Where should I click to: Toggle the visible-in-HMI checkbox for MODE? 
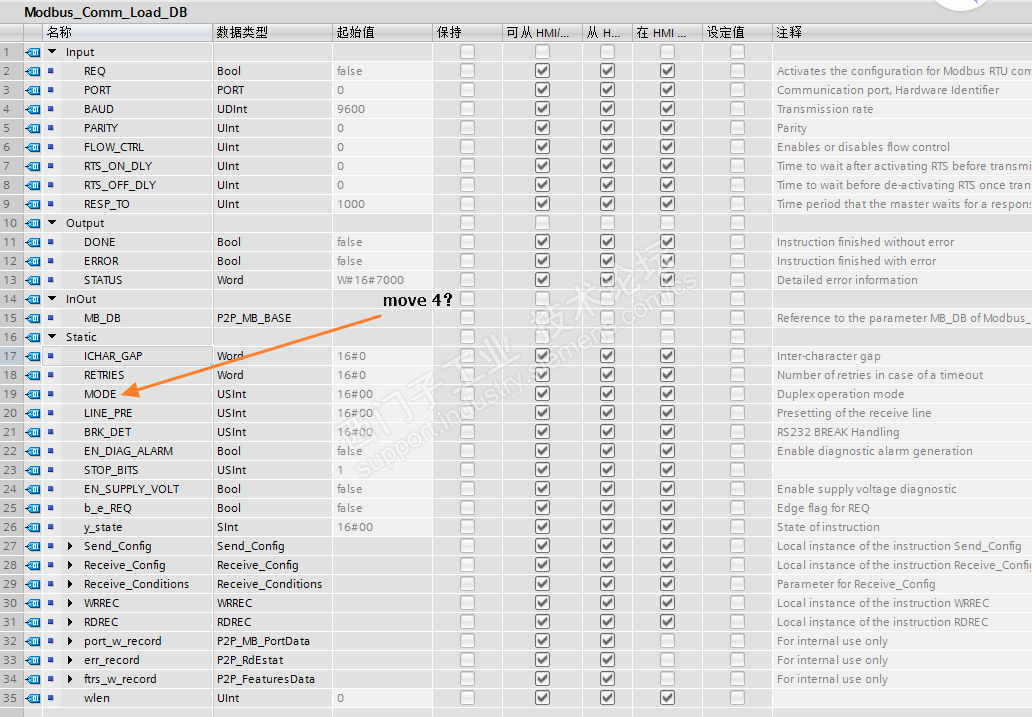(x=667, y=394)
